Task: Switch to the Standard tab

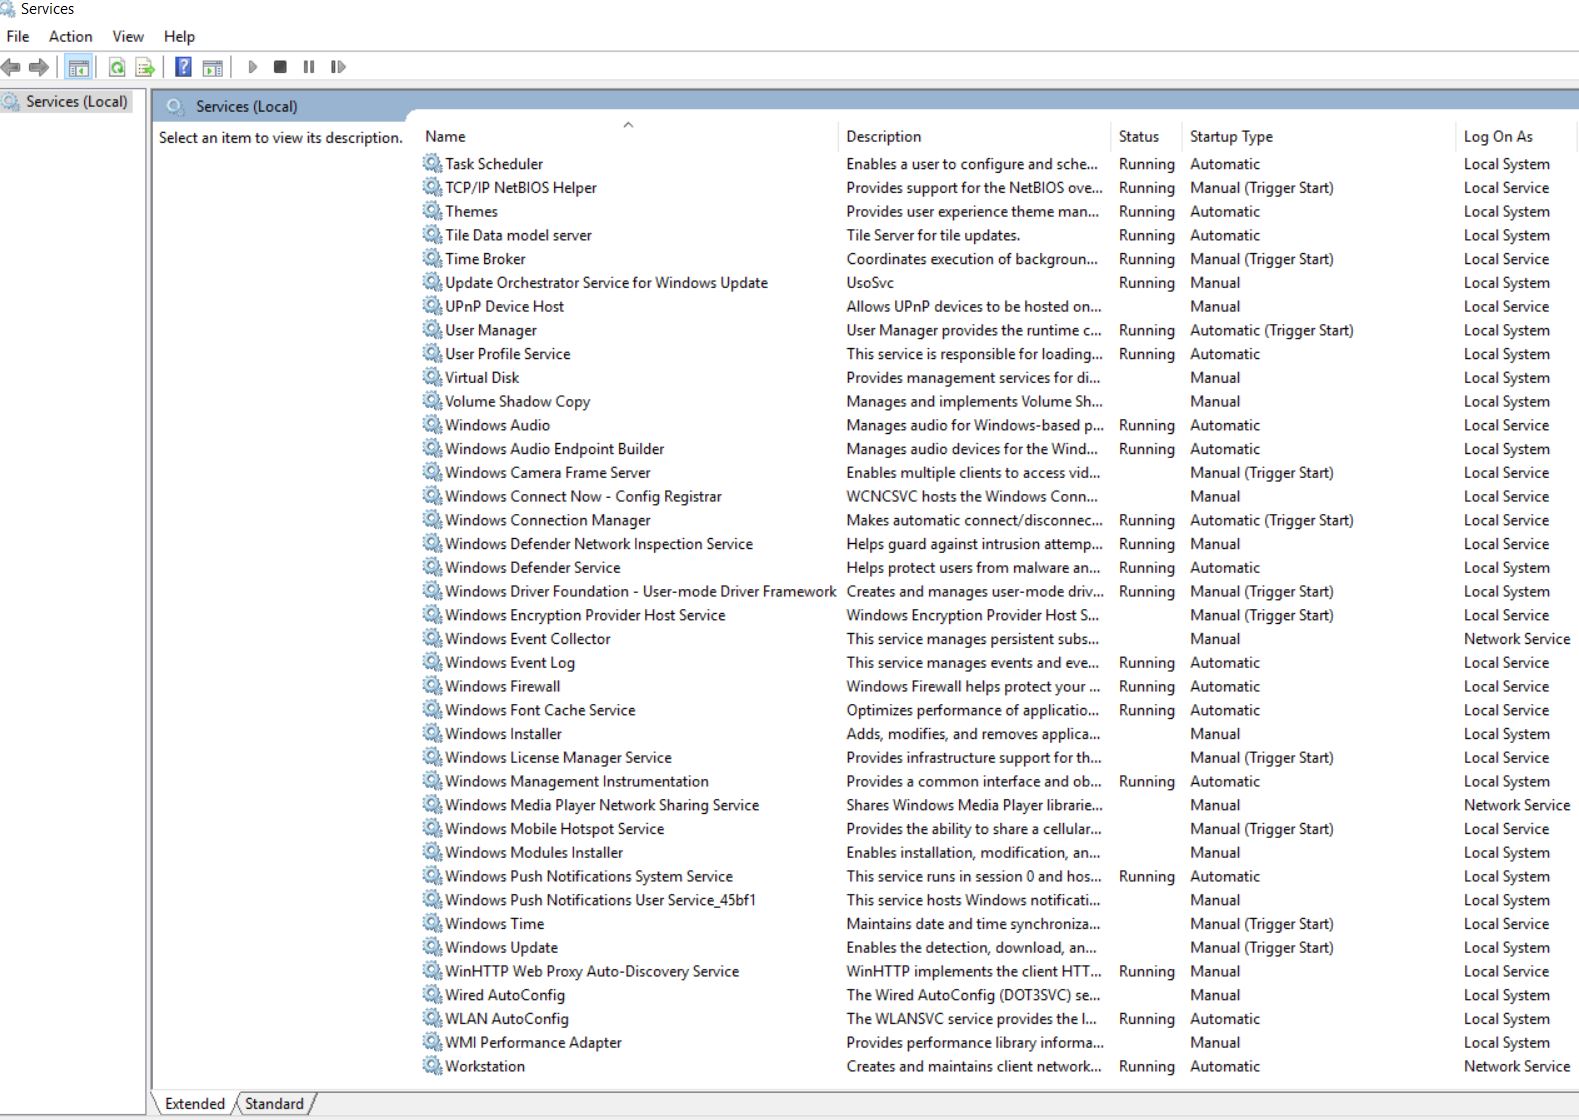Action: (x=274, y=1103)
